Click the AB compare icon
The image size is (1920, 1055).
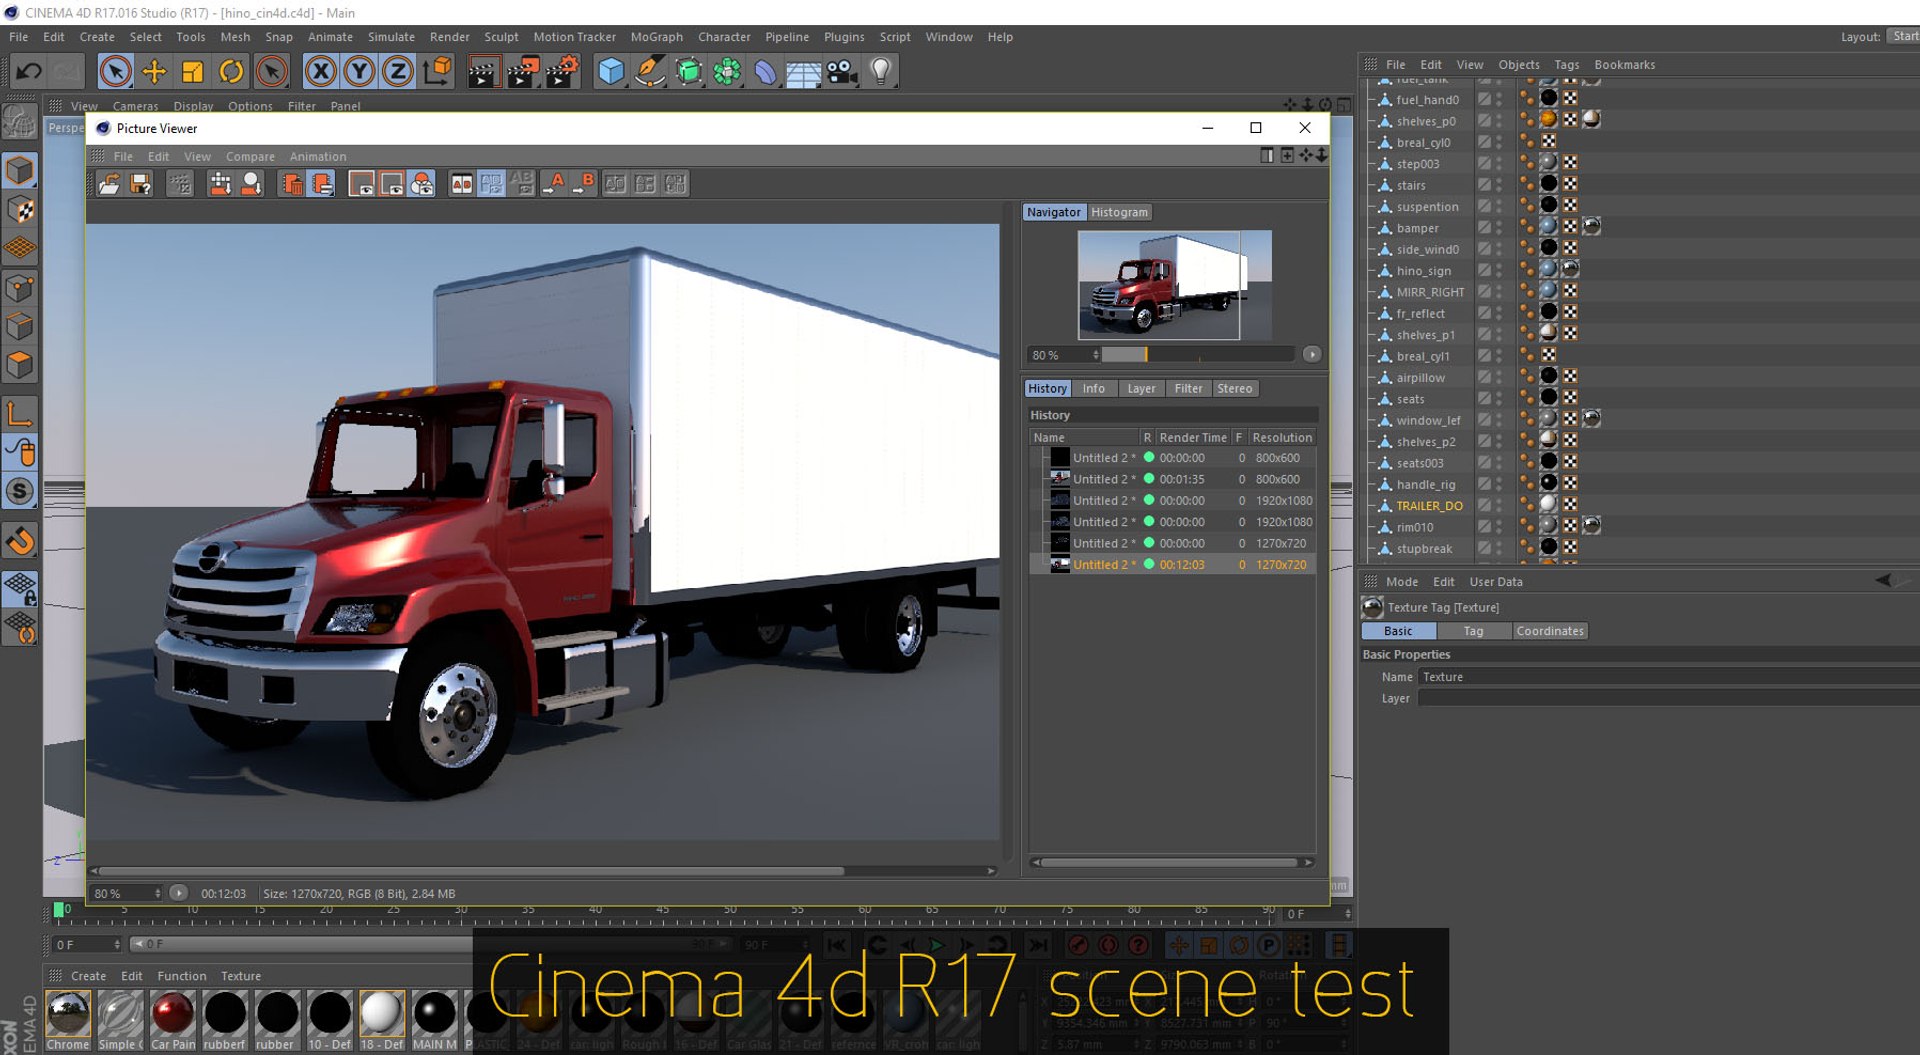coord(461,184)
